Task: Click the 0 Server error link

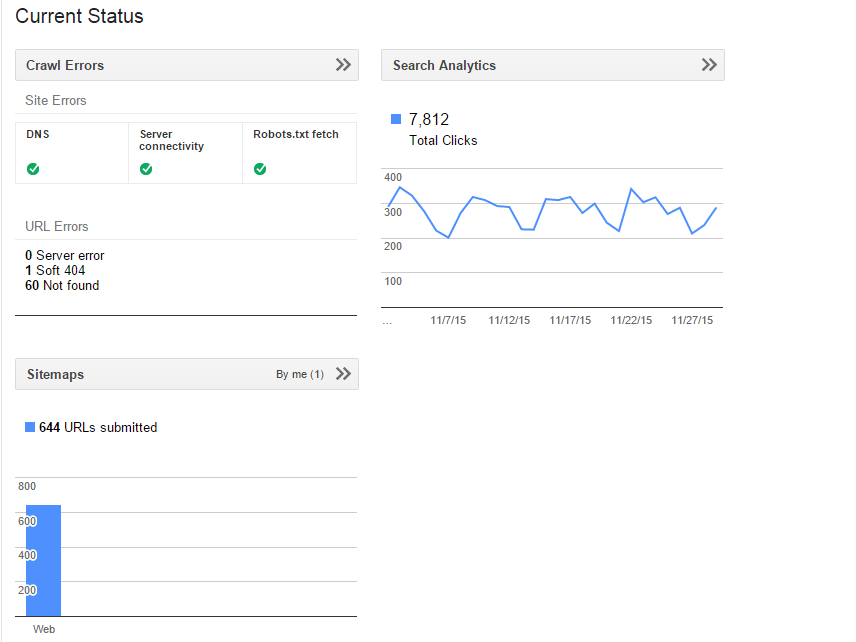Action: click(x=65, y=255)
